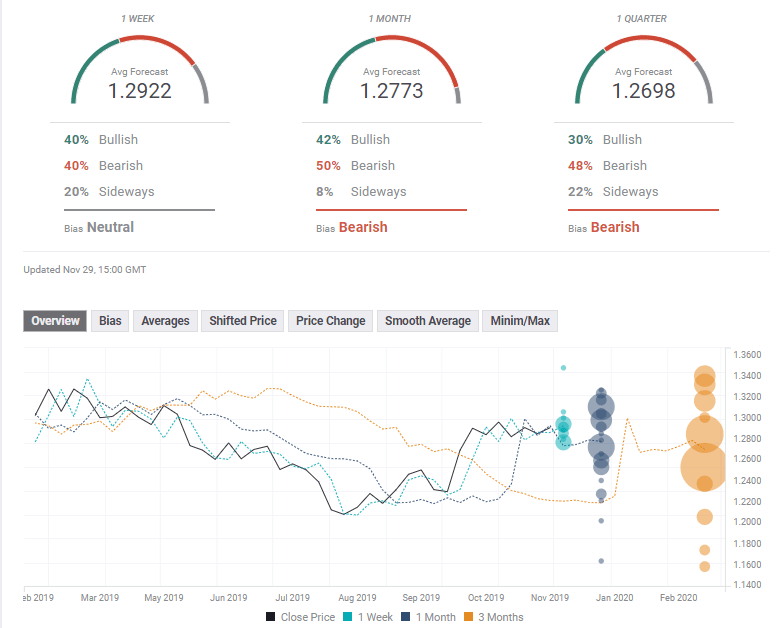The image size is (777, 628).
Task: Select the Averages tab
Action: point(165,321)
